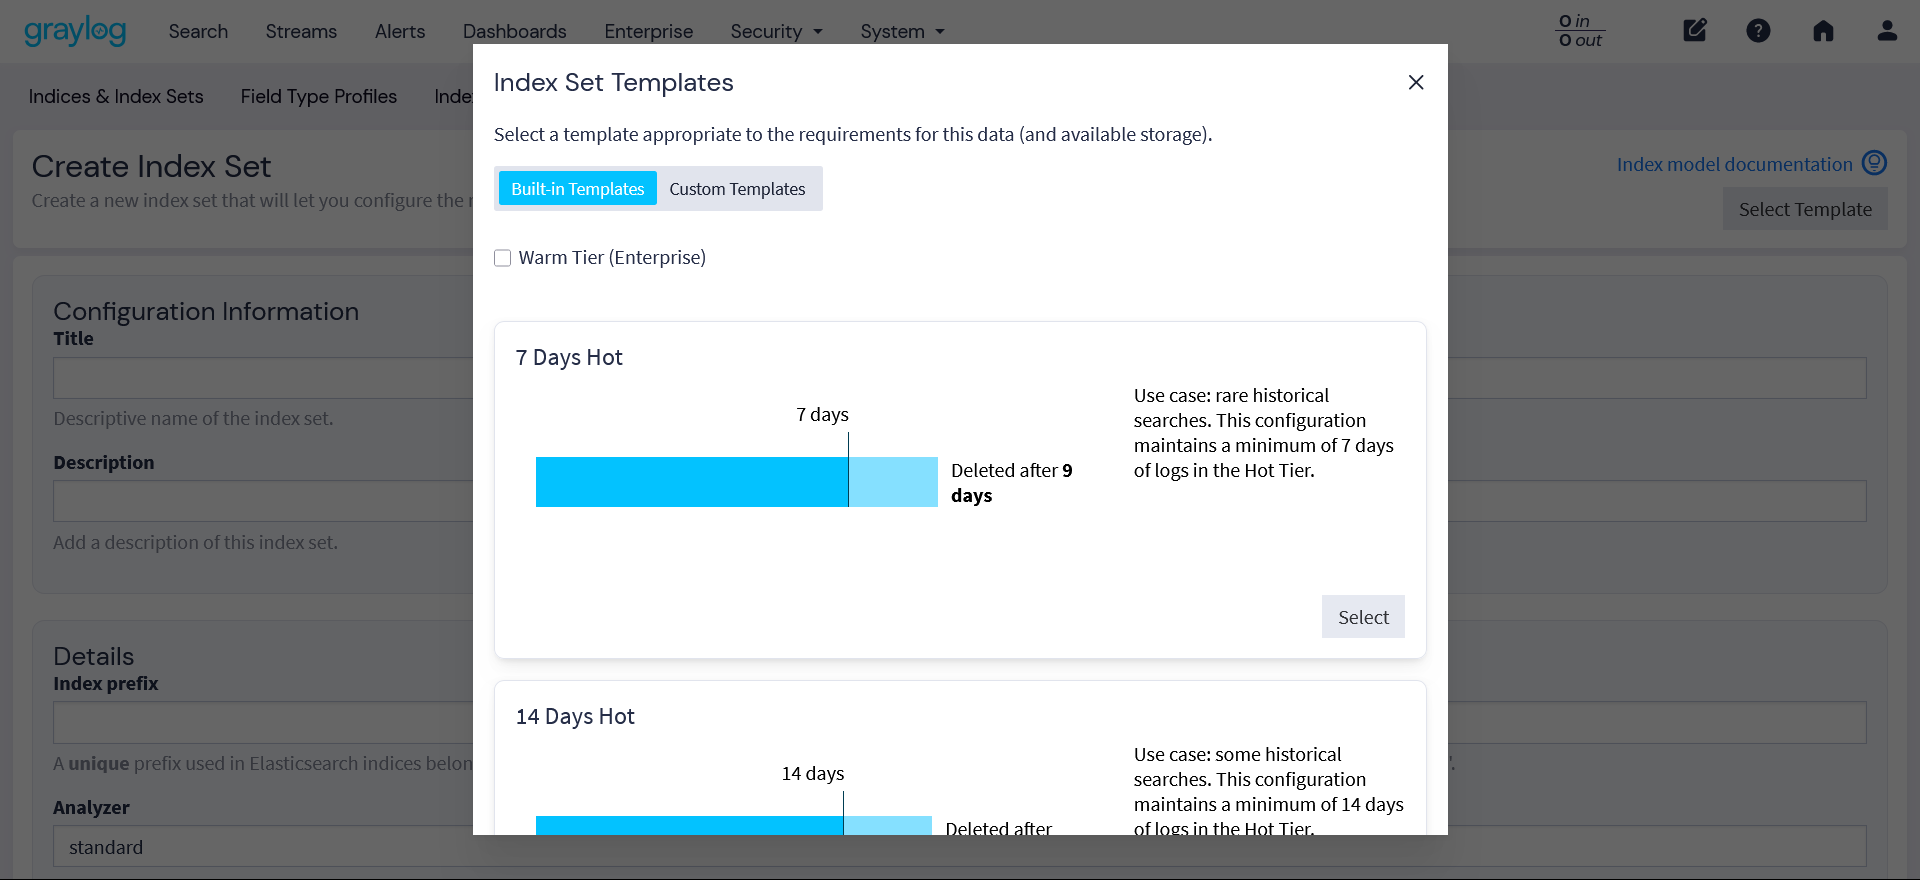The image size is (1920, 880).
Task: Open the help question mark icon
Action: point(1758,31)
